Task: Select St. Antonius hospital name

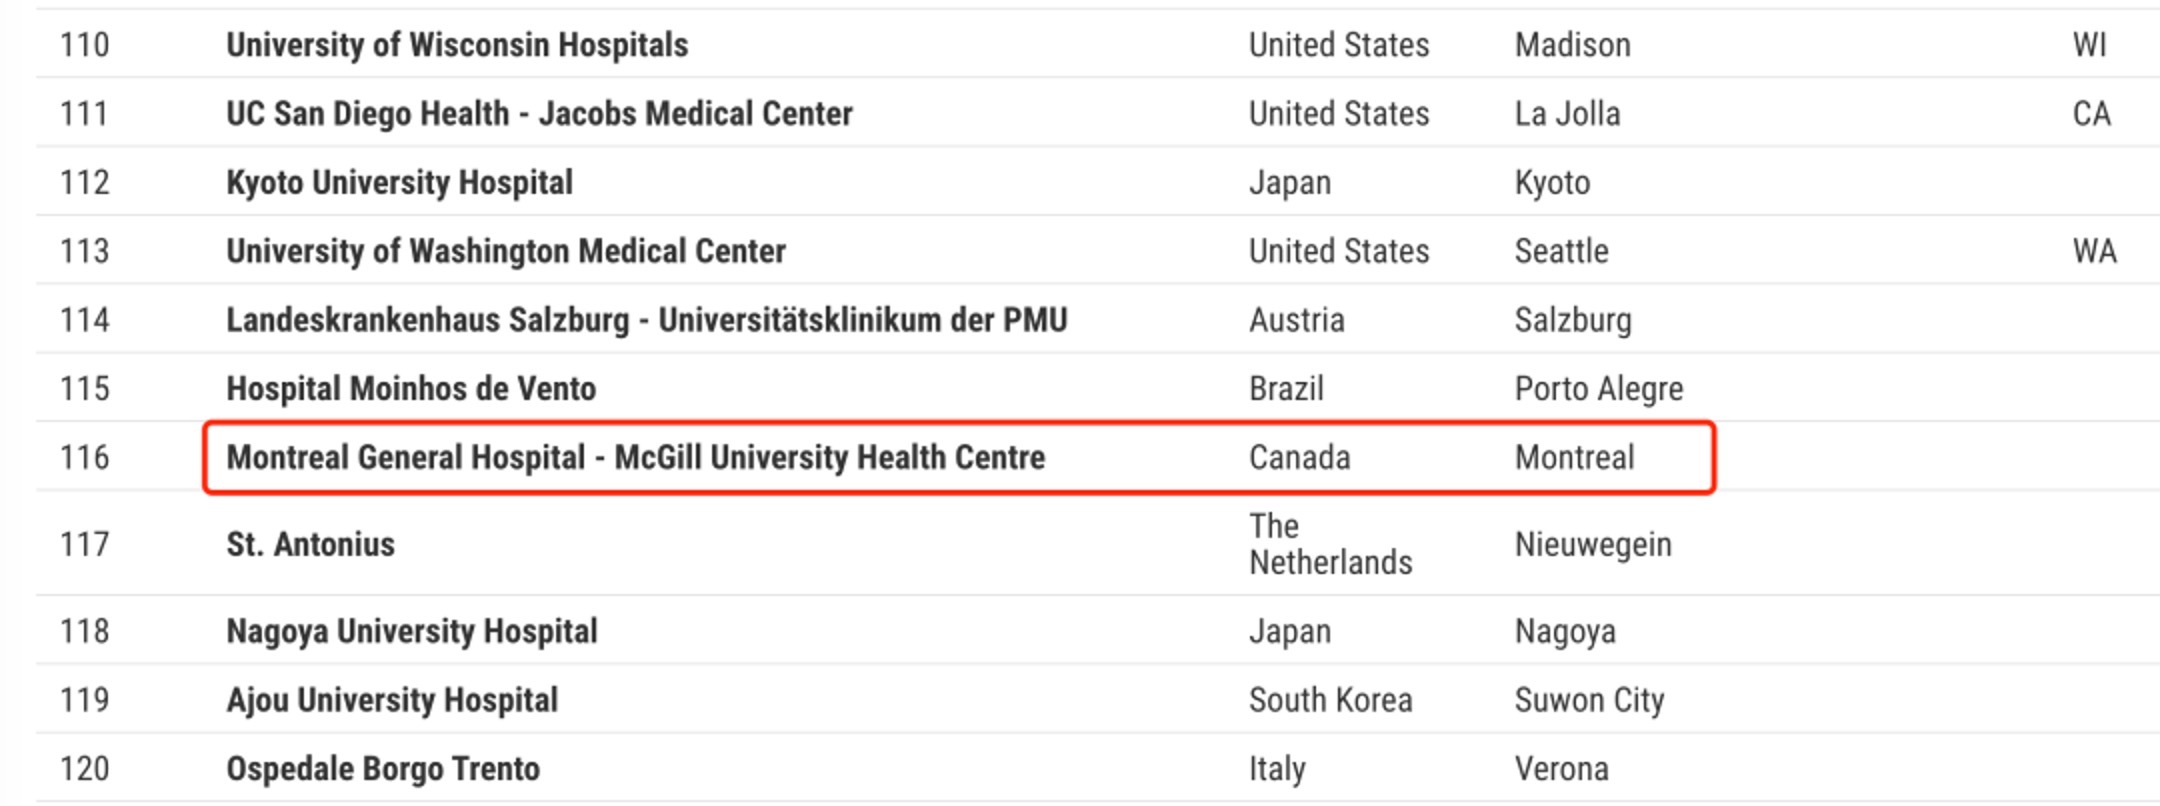Action: coord(311,545)
